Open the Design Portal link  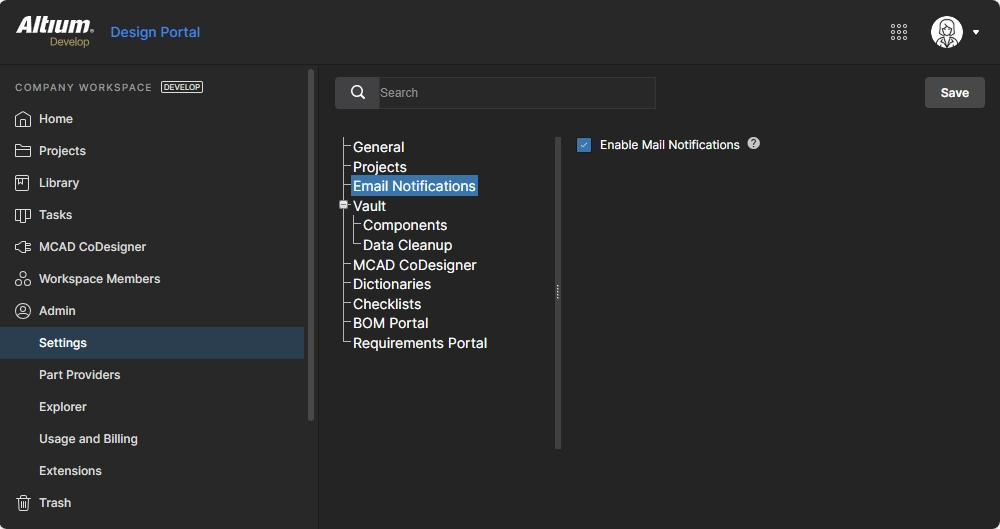click(155, 32)
